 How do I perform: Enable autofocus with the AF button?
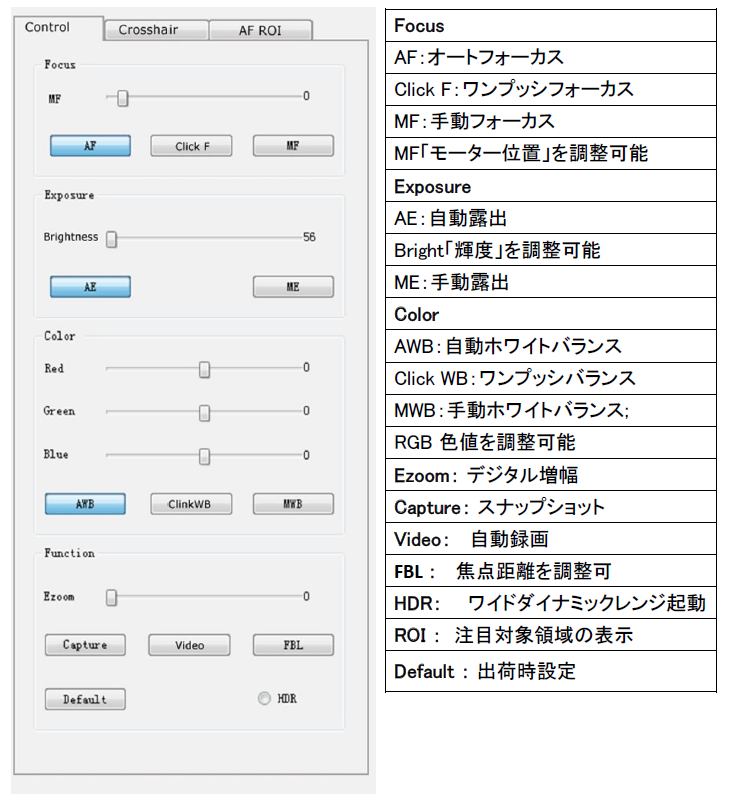click(90, 145)
